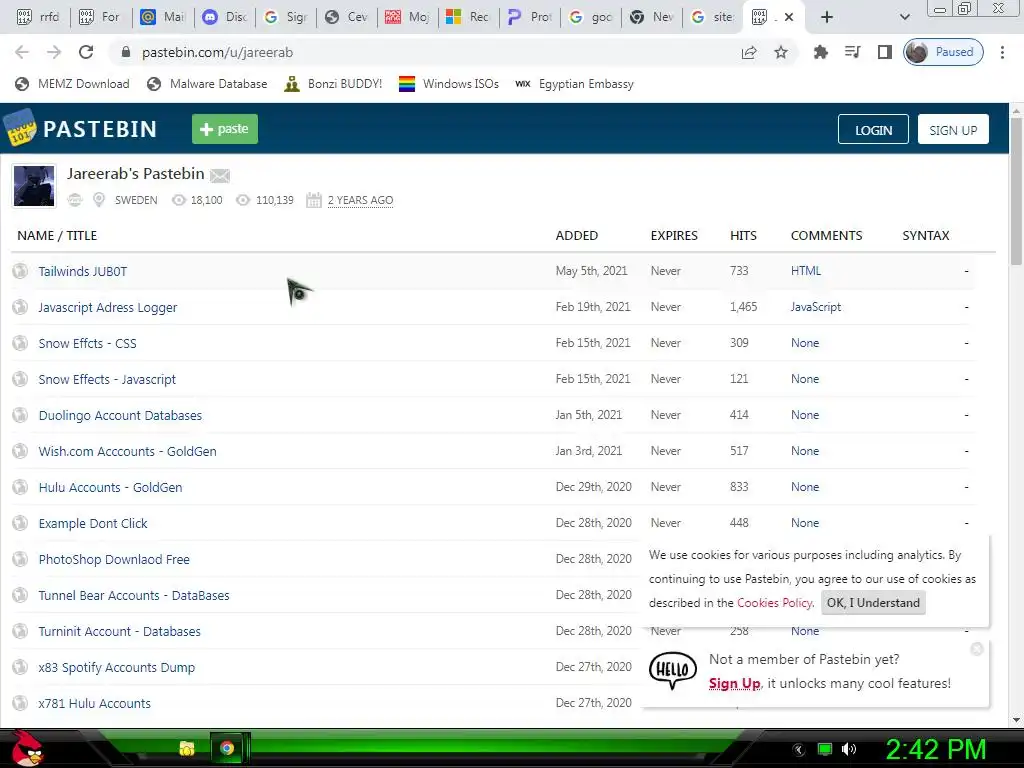The height and width of the screenshot is (768, 1024).
Task: Click the browser forward arrow
Action: [54, 52]
